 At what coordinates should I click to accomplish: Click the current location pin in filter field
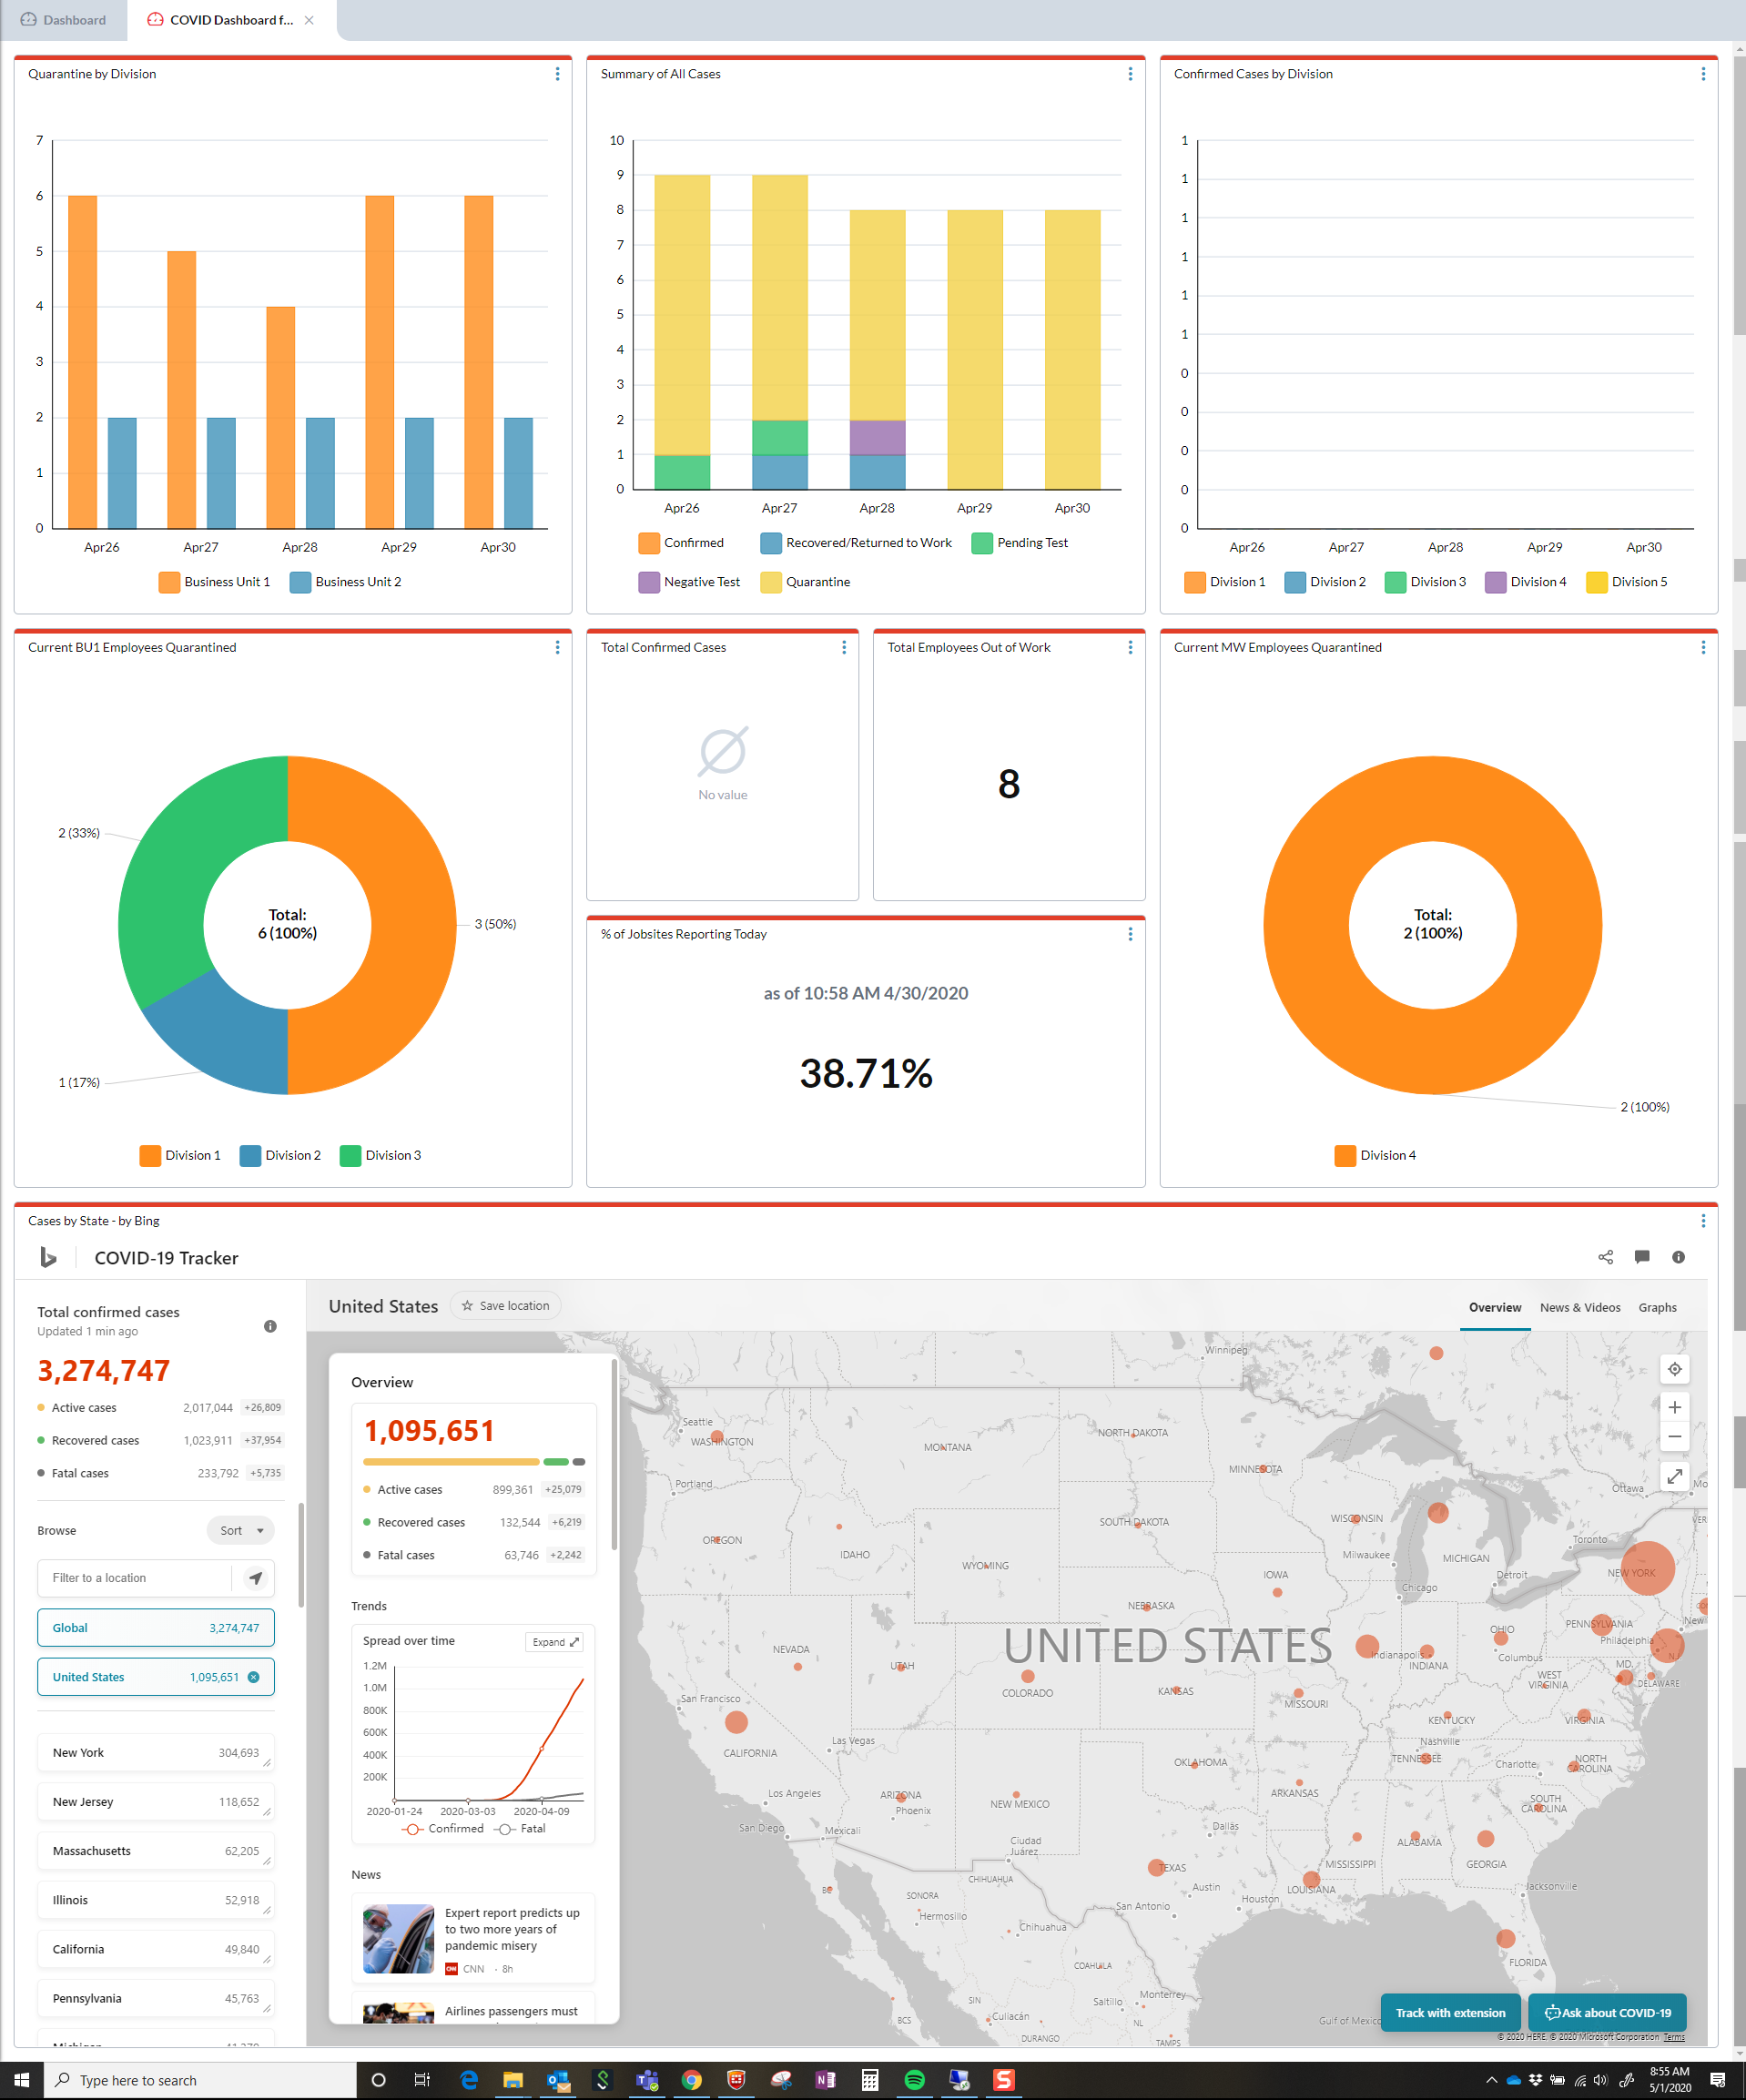click(x=257, y=1577)
